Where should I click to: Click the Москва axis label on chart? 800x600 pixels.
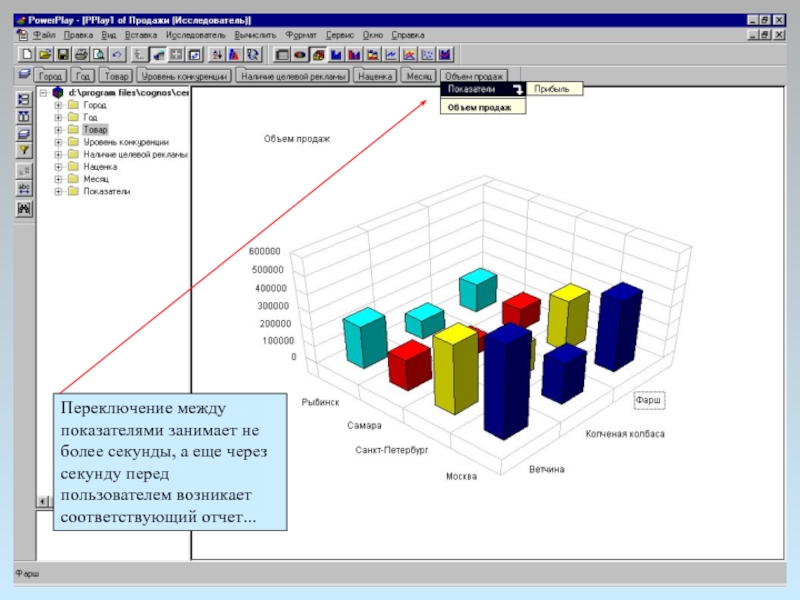click(x=461, y=477)
